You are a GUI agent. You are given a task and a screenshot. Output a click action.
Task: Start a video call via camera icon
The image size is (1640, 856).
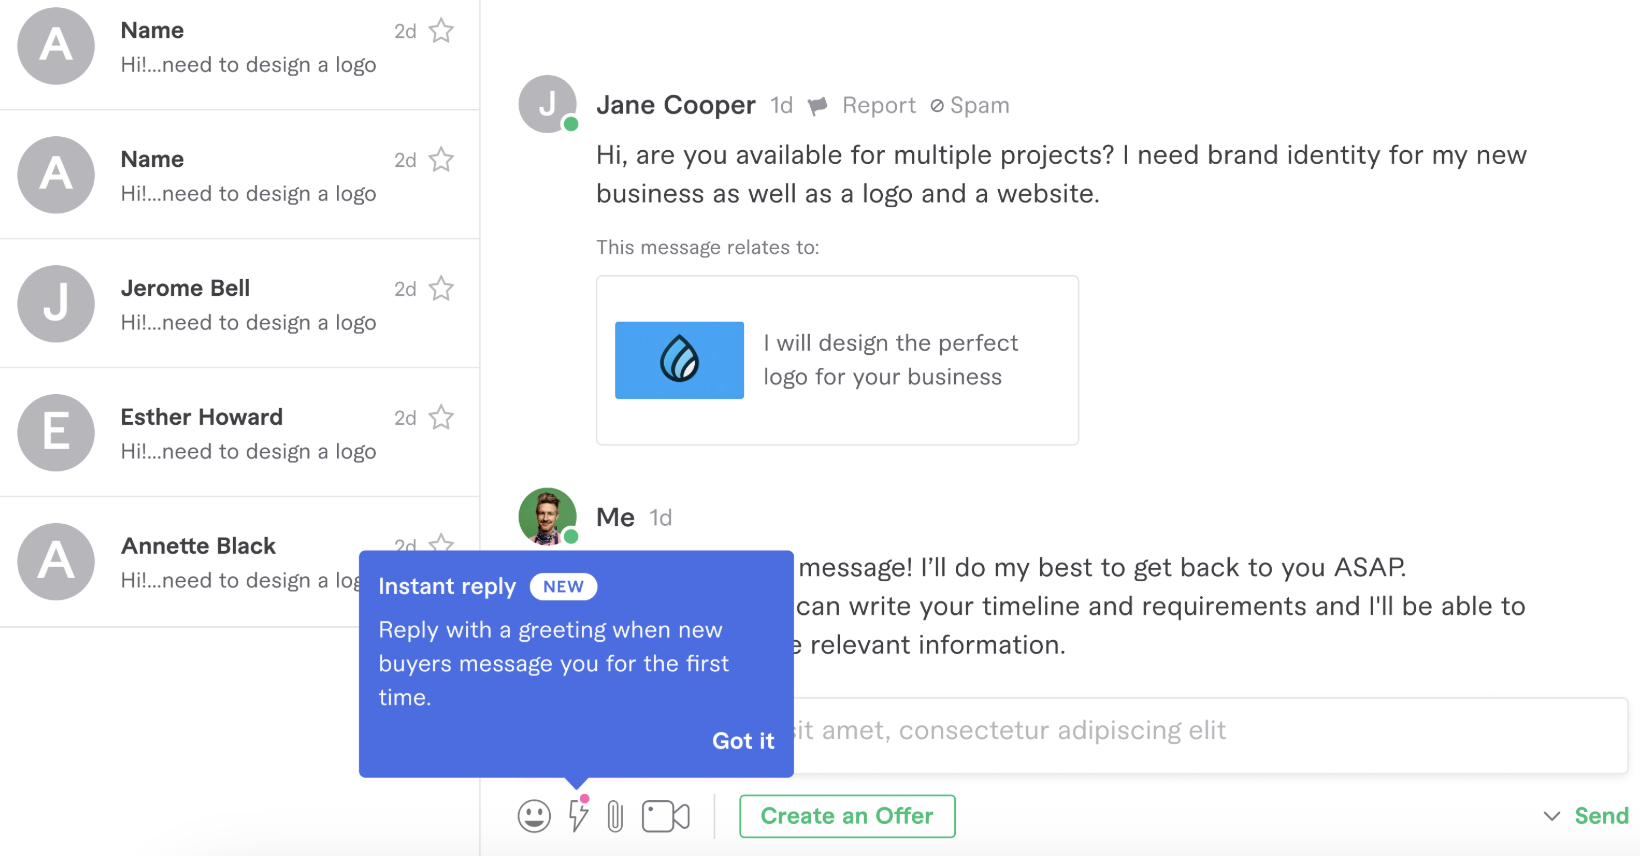tap(666, 816)
